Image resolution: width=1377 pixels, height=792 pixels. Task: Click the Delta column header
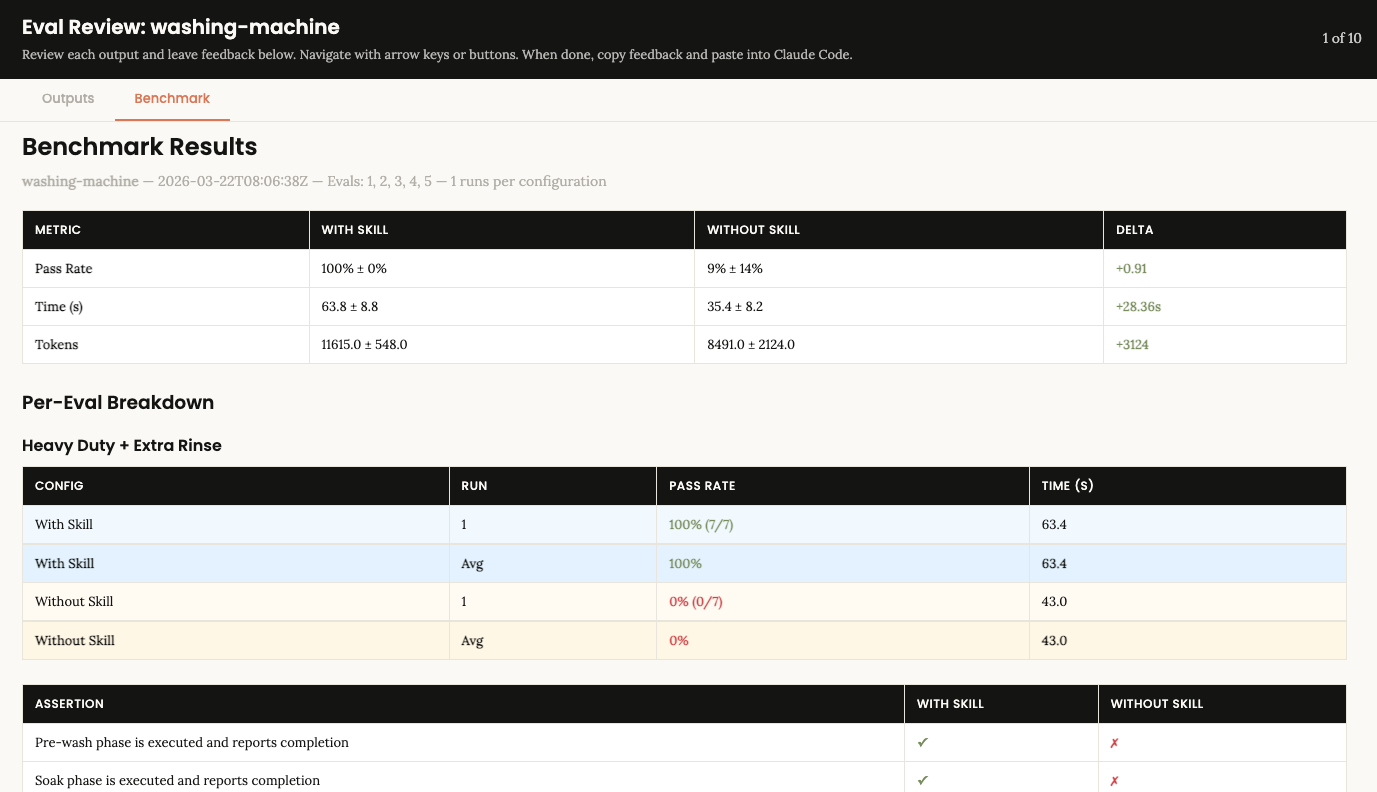1134,230
